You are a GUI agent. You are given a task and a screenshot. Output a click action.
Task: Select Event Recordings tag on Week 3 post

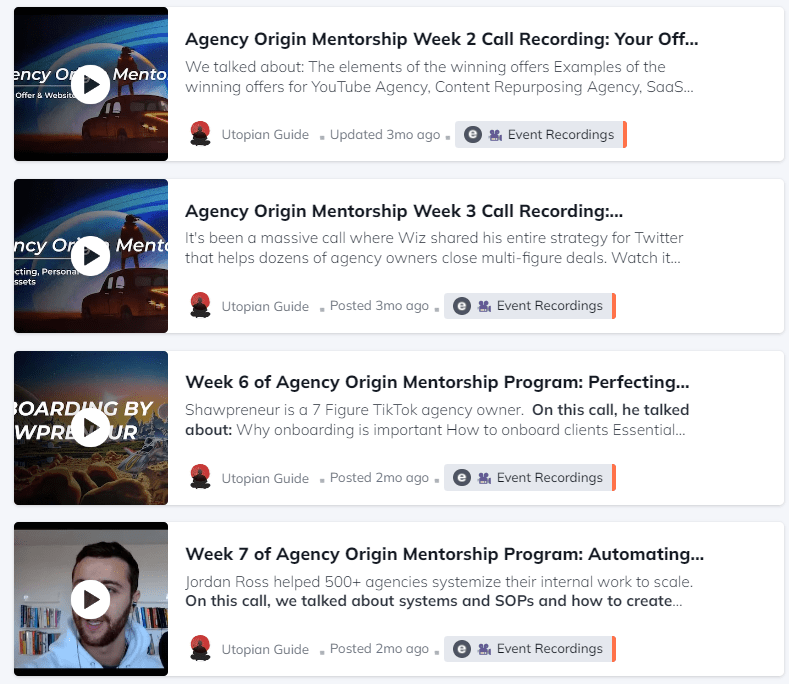pos(530,306)
